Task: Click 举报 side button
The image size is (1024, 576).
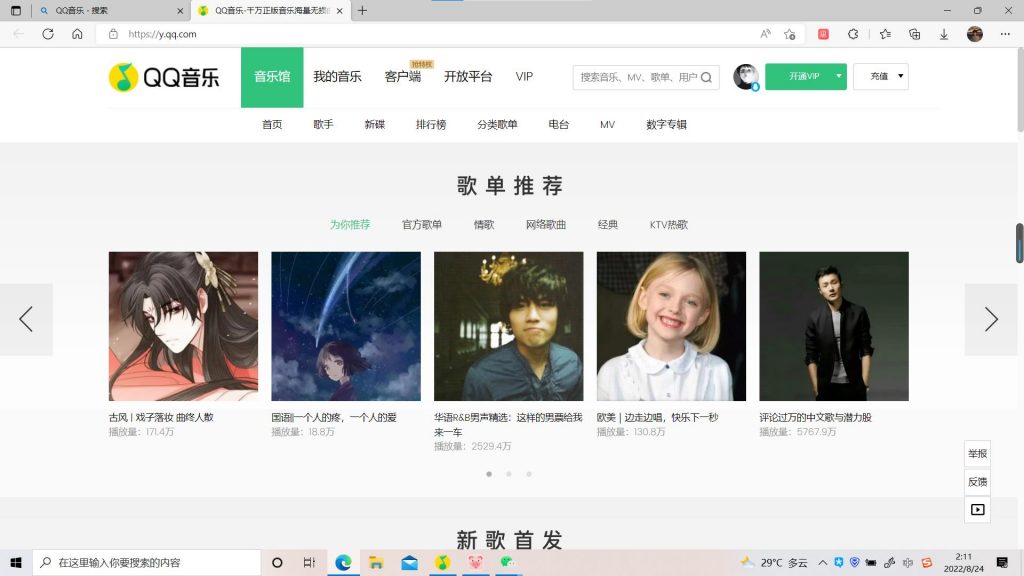Action: point(977,453)
